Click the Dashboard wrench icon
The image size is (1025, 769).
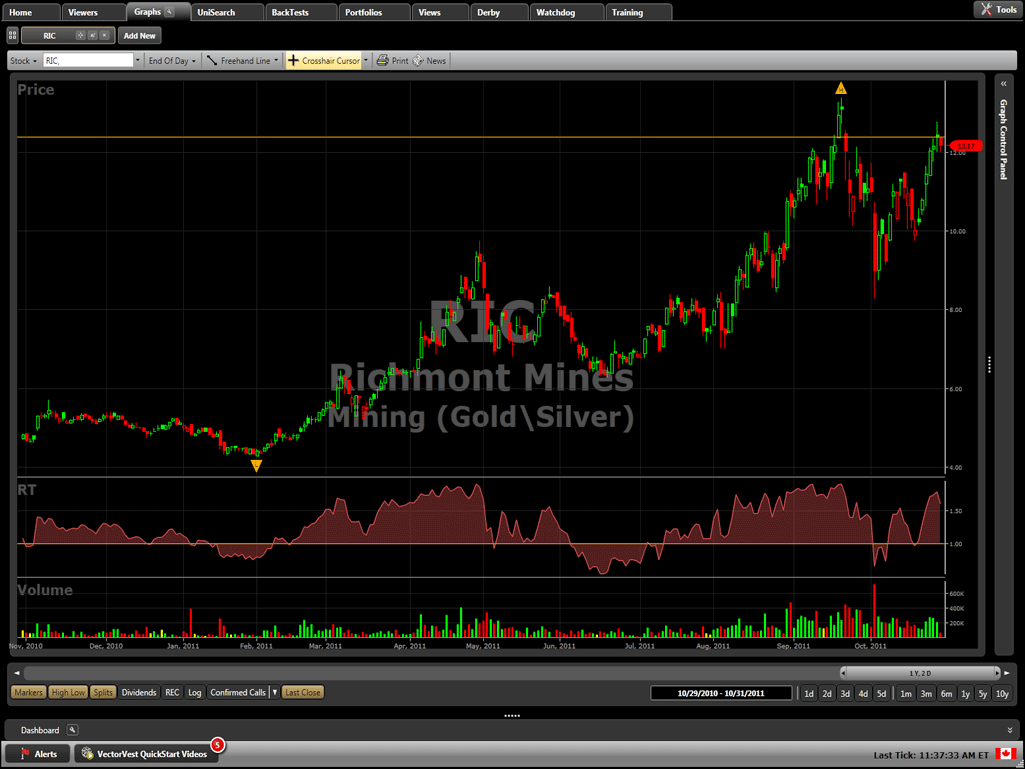coord(72,730)
